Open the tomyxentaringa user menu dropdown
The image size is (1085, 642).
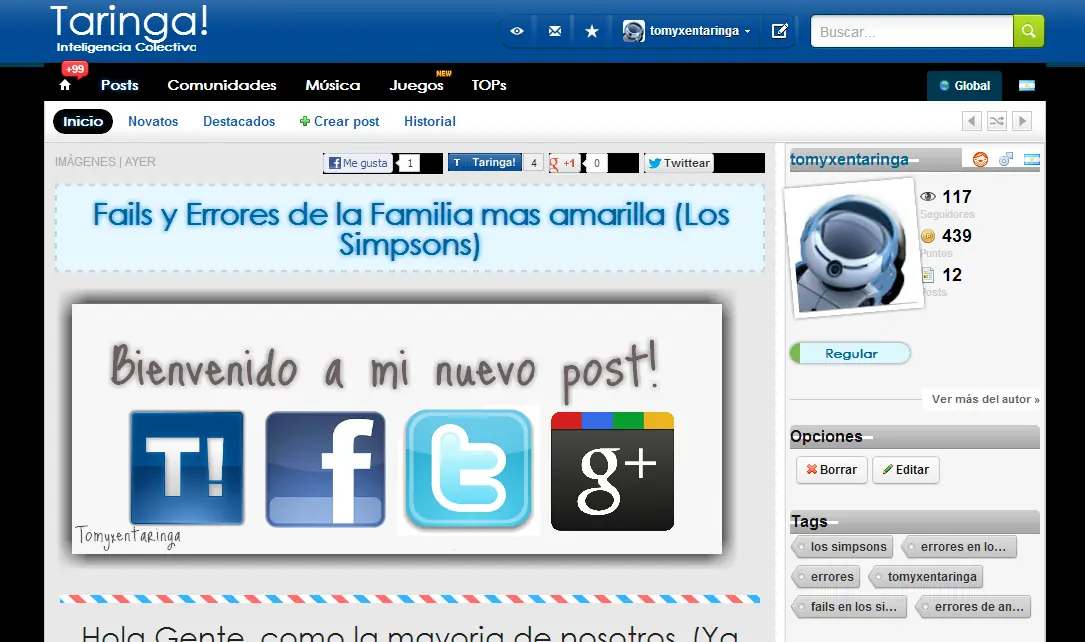[686, 31]
